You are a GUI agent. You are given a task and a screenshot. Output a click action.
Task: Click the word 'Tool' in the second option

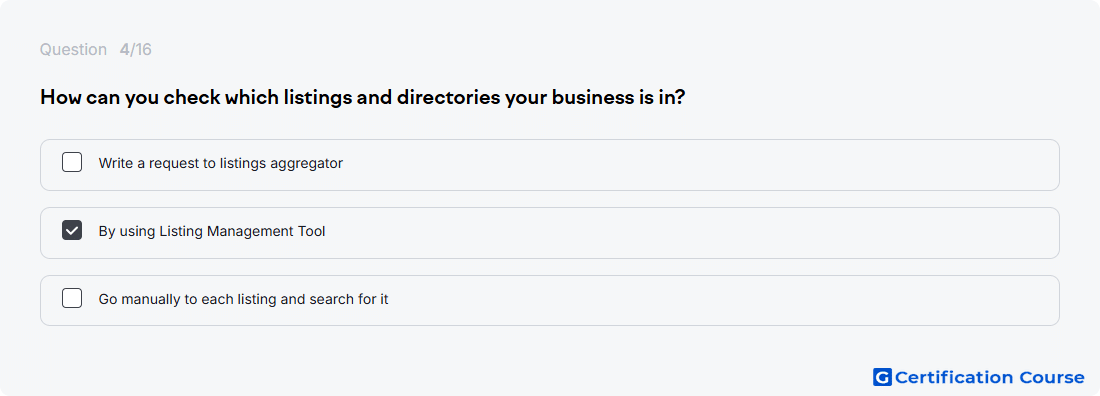point(312,231)
